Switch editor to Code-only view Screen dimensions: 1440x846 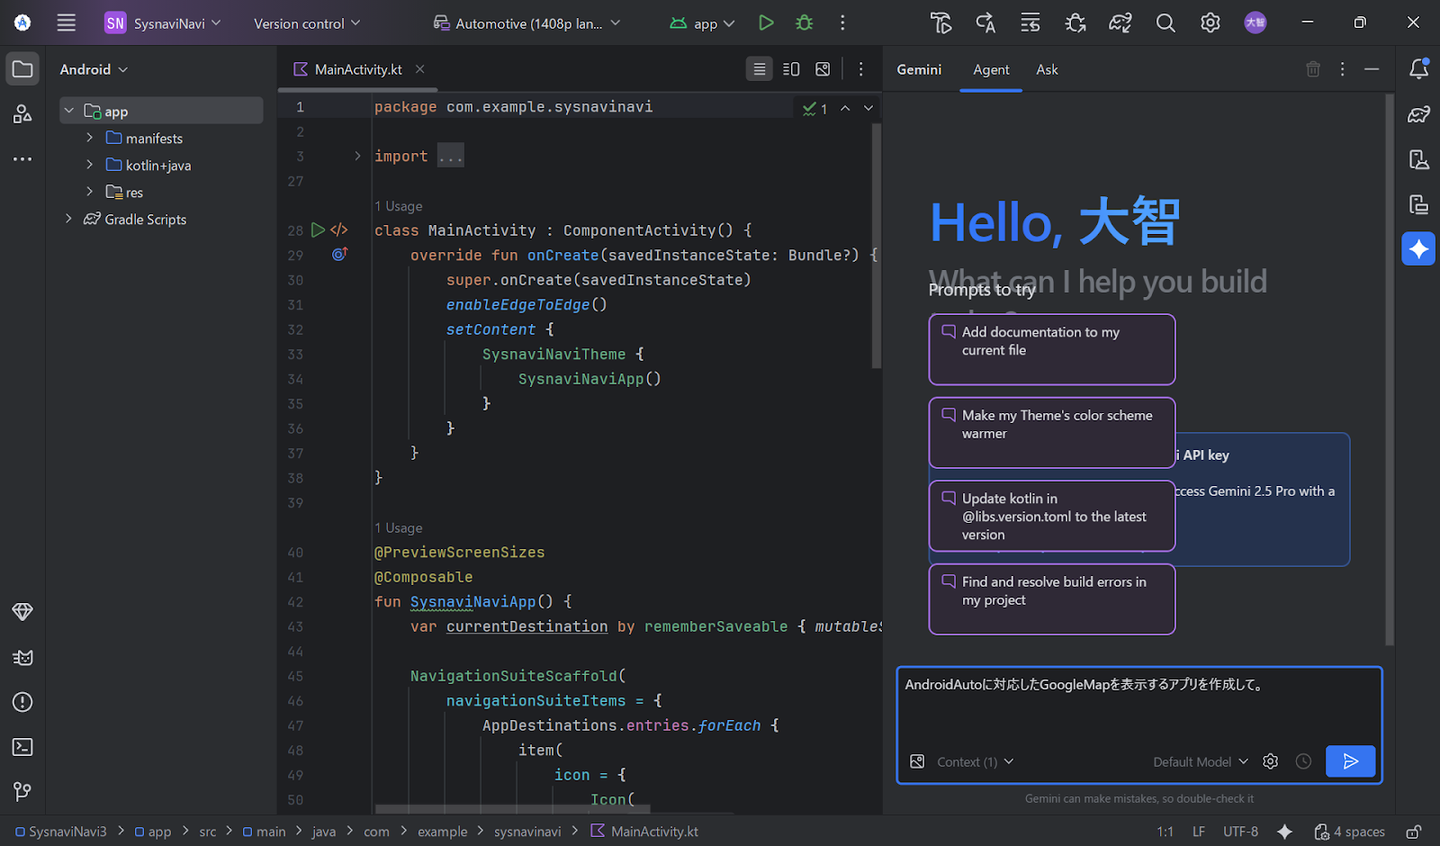(x=759, y=69)
